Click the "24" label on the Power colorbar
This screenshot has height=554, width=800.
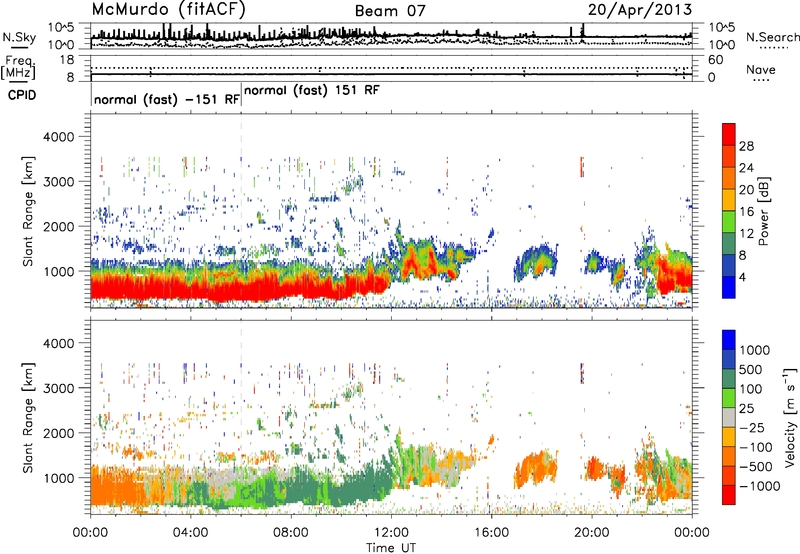746,168
